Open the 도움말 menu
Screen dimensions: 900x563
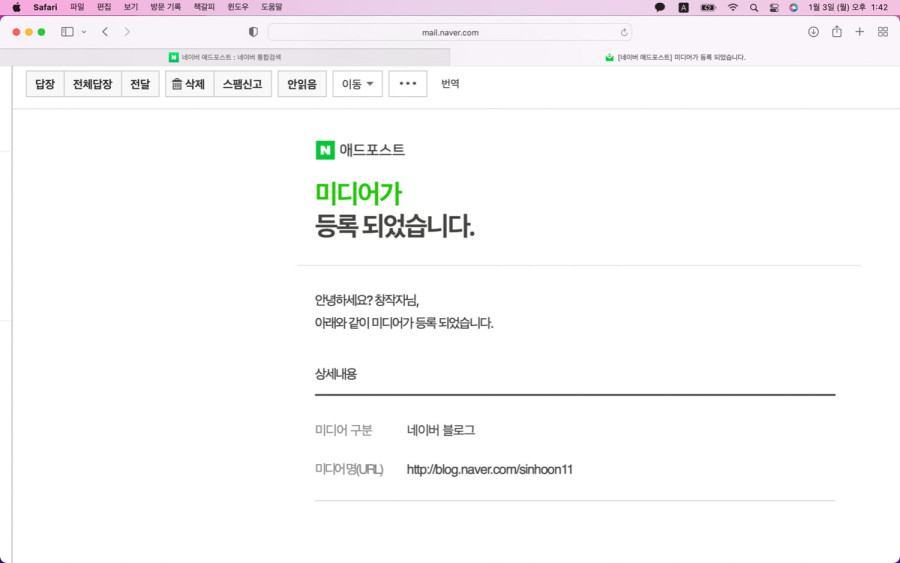tap(271, 7)
